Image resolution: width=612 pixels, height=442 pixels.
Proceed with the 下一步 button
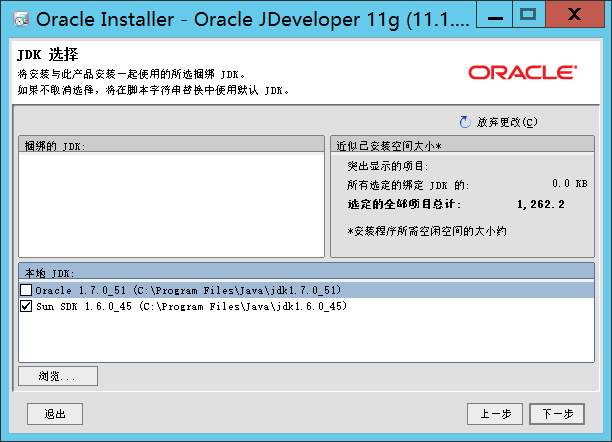557,414
